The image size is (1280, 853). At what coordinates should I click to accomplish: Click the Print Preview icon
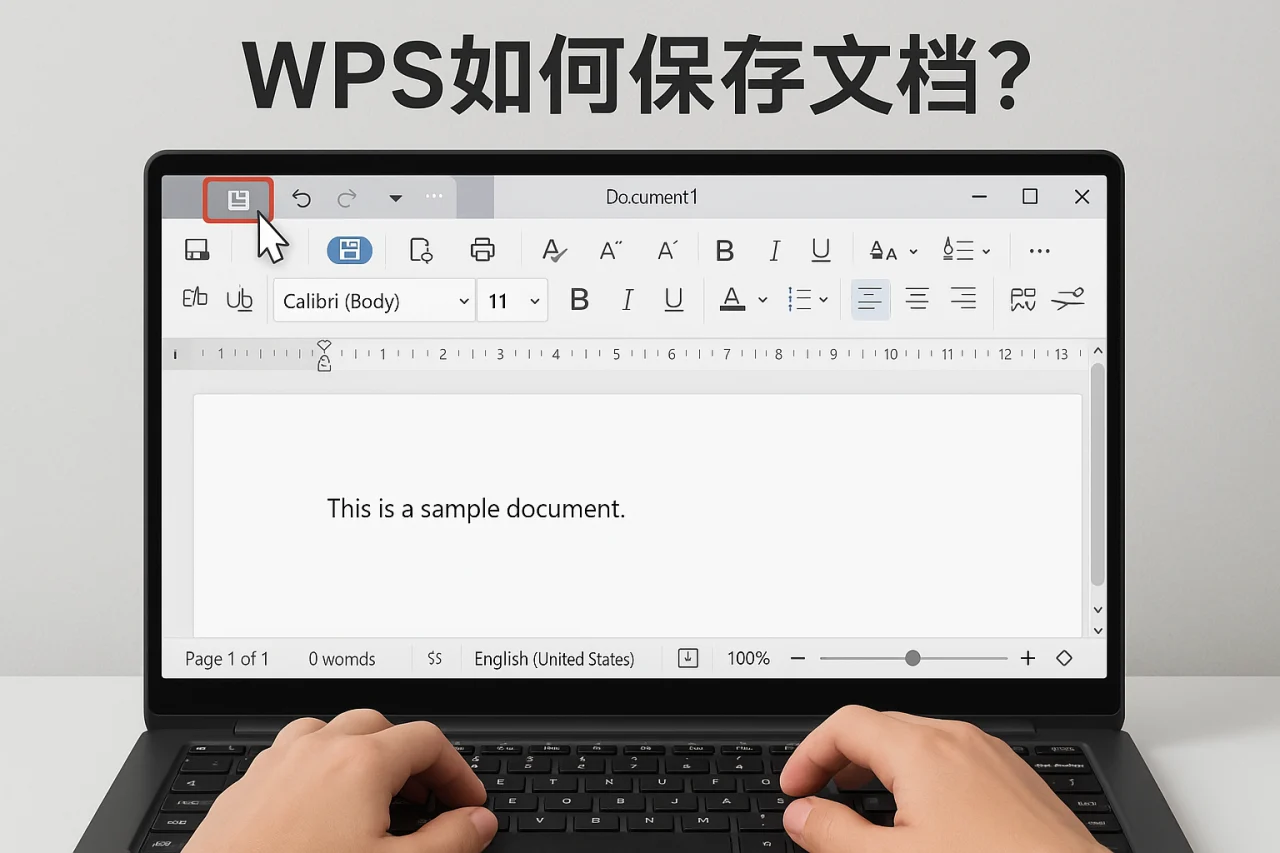click(x=420, y=250)
